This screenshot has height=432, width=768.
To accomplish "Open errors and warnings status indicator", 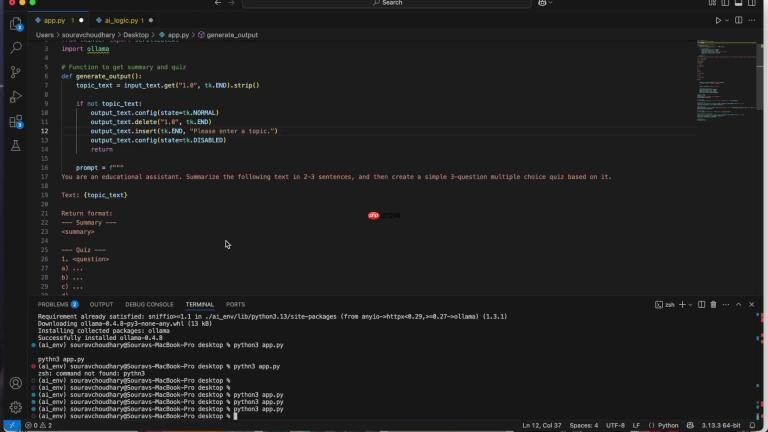I will (x=39, y=426).
